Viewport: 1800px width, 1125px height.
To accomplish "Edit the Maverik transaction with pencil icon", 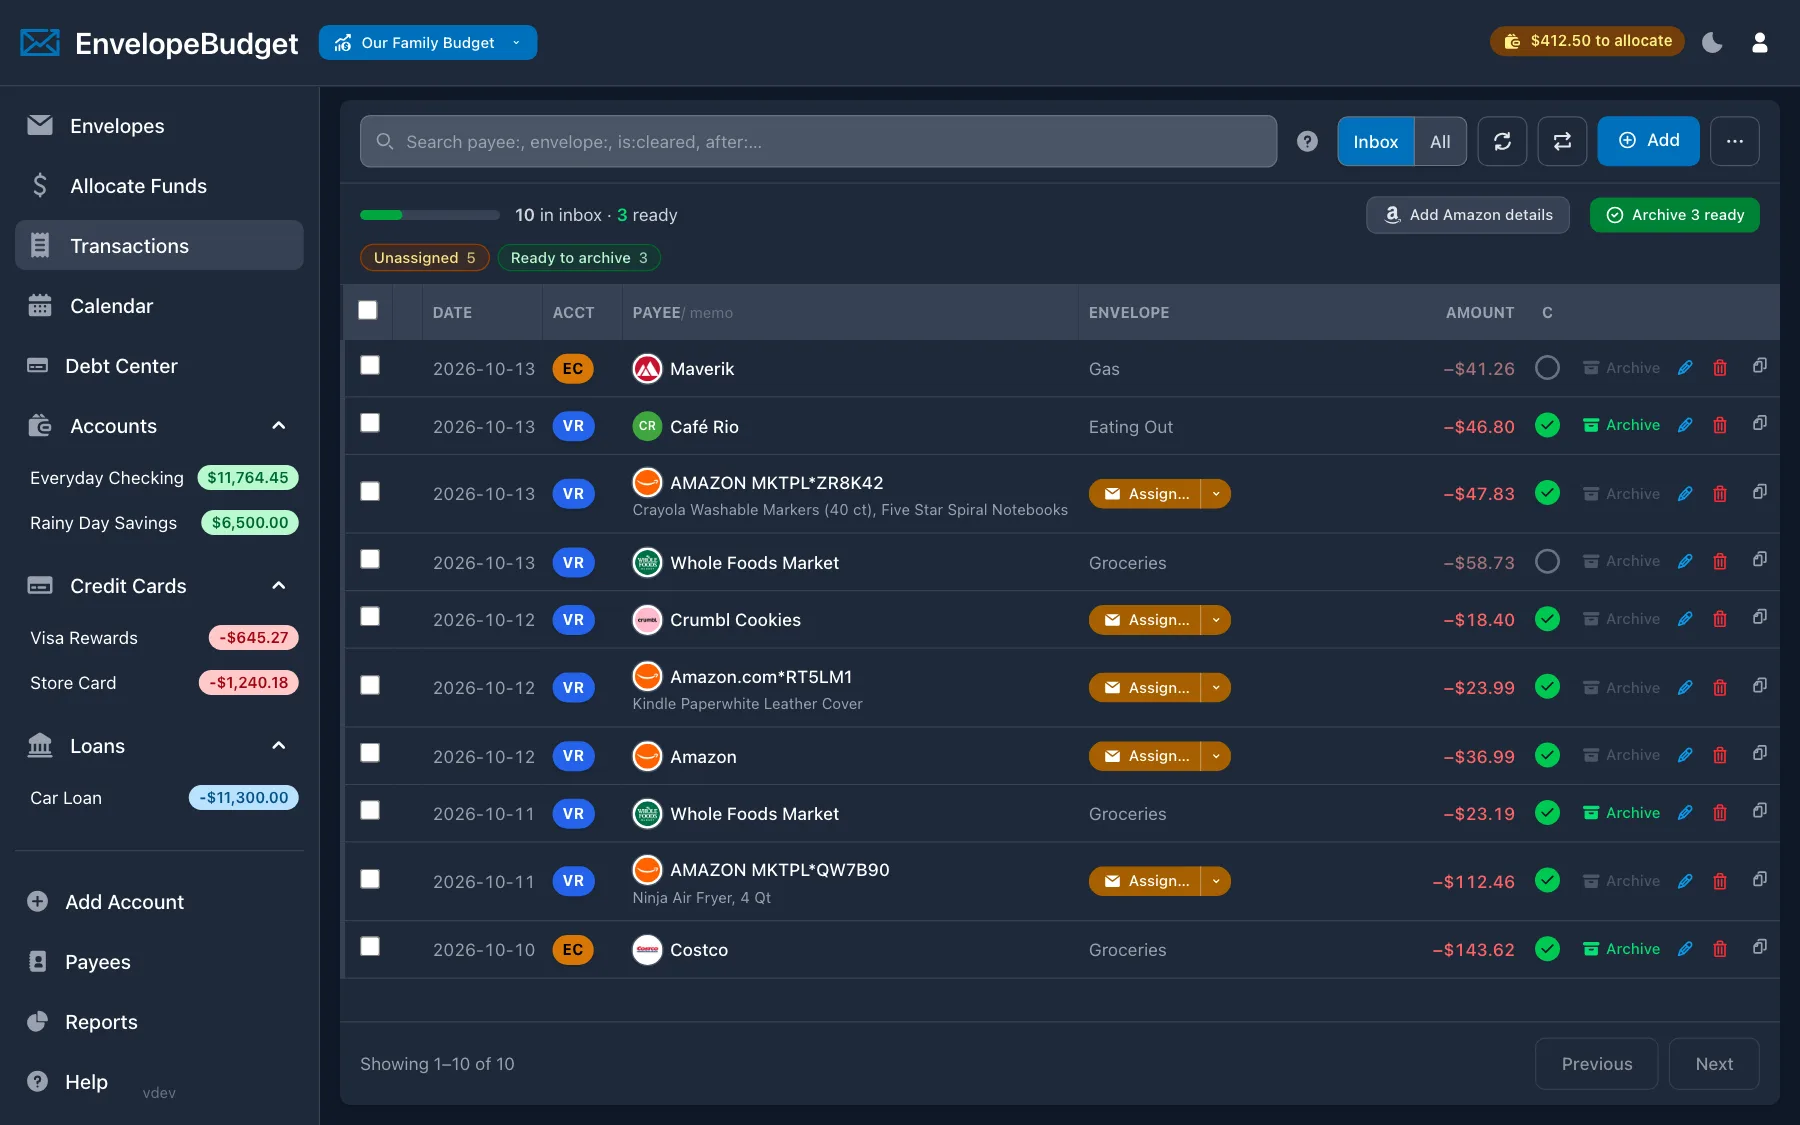I will pos(1685,368).
